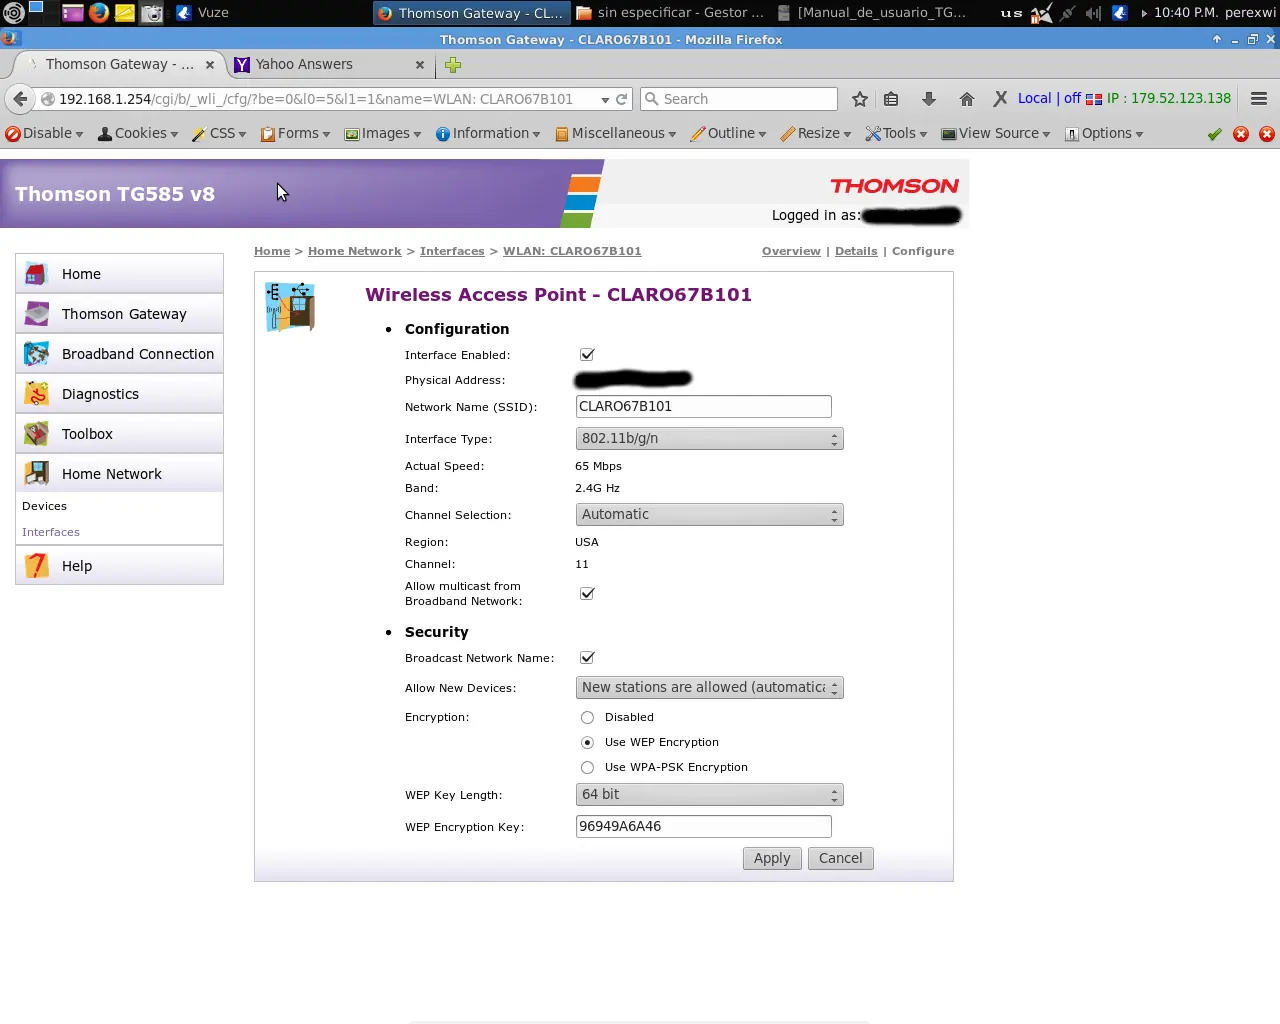Toggle the Interface Enabled checkbox
The width and height of the screenshot is (1280, 1024).
587,355
